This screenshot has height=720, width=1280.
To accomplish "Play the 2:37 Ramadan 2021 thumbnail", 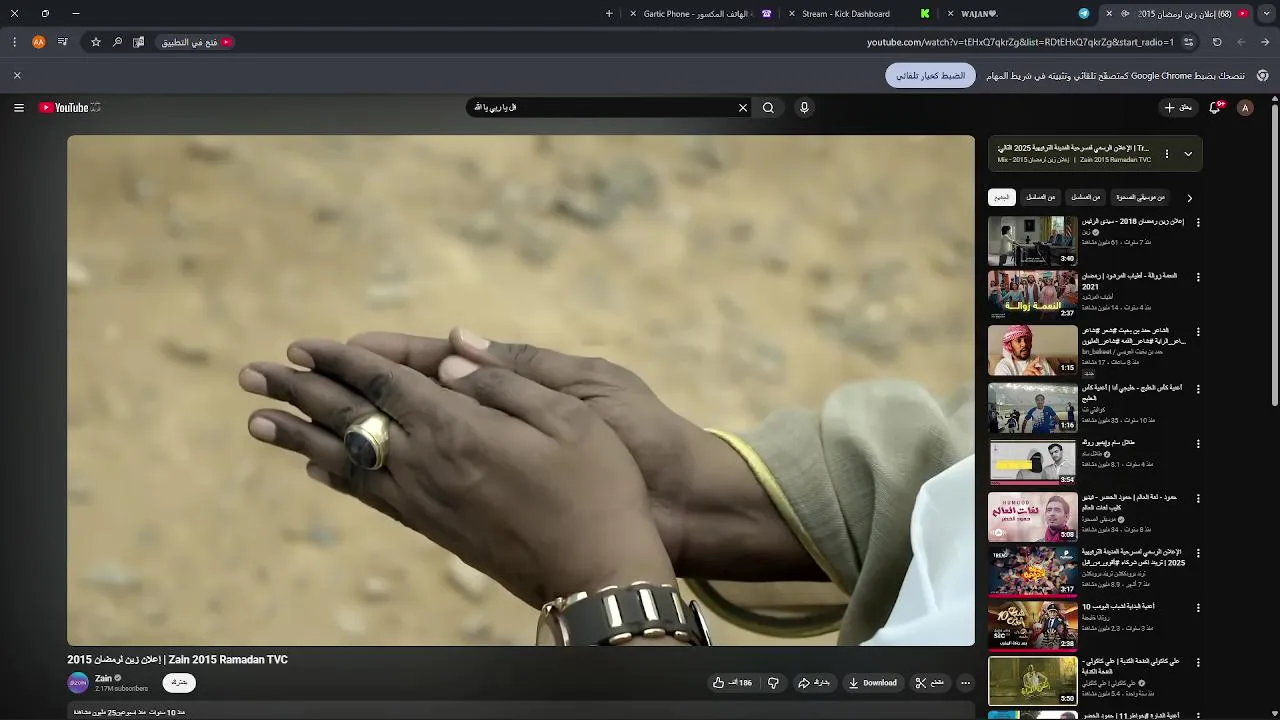I will (x=1033, y=295).
